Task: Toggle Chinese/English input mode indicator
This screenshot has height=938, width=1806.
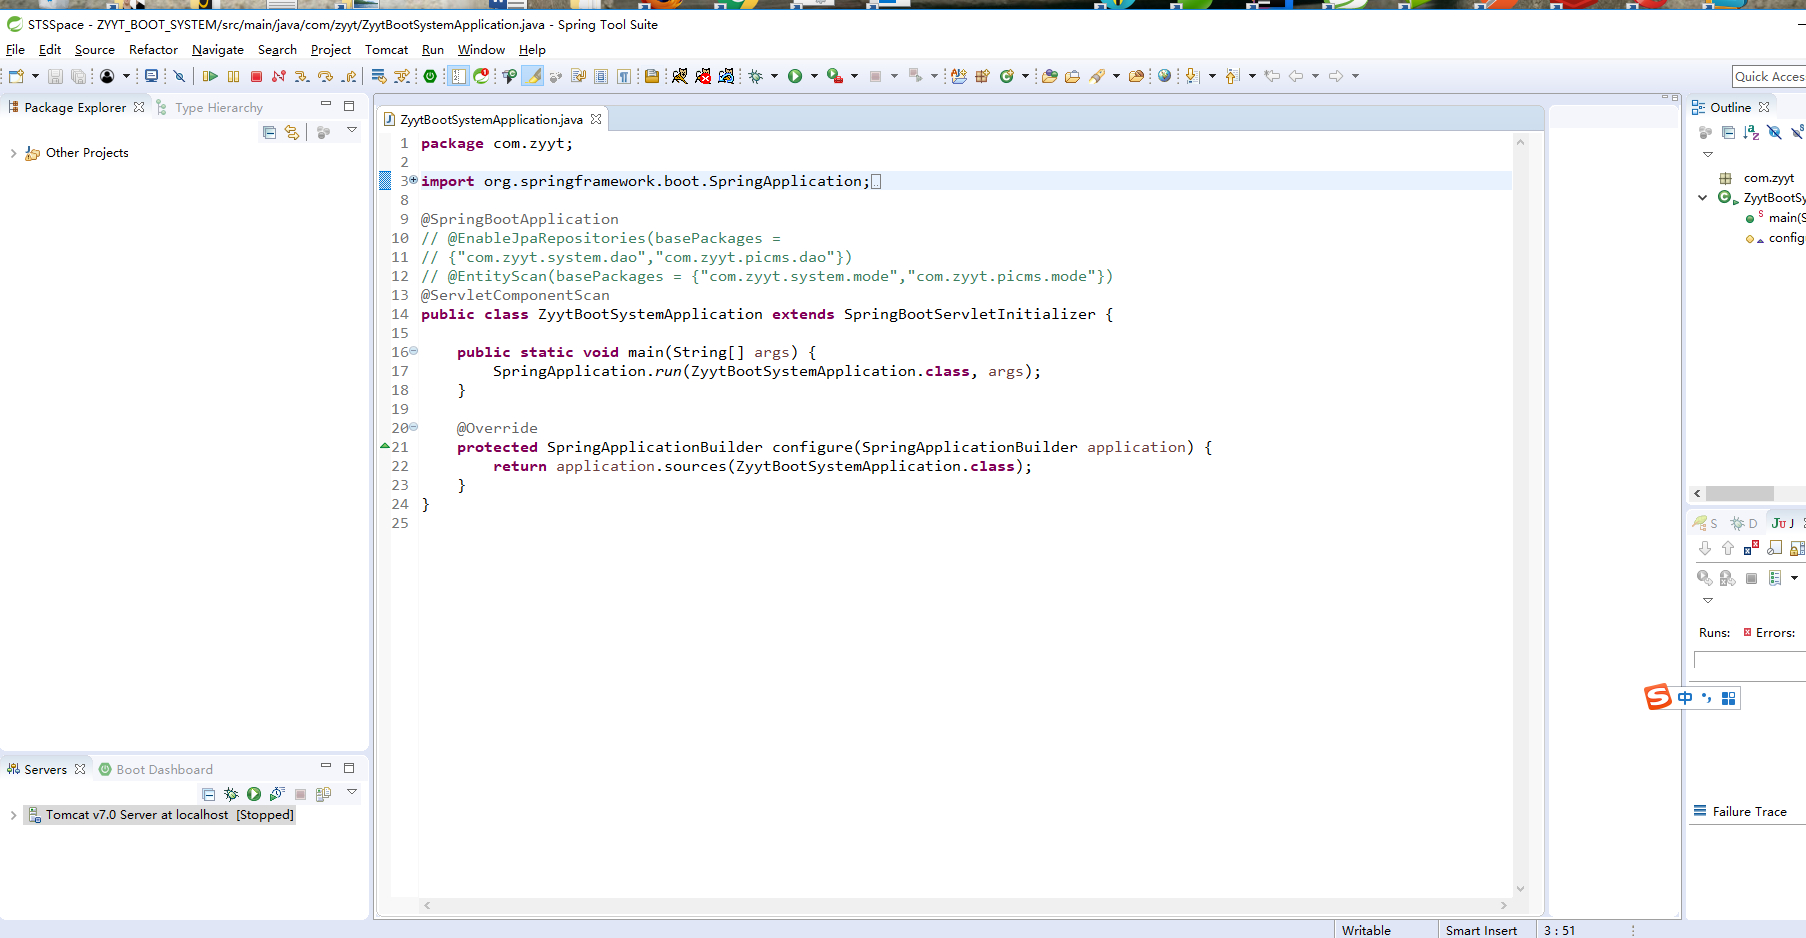Action: point(1685,698)
